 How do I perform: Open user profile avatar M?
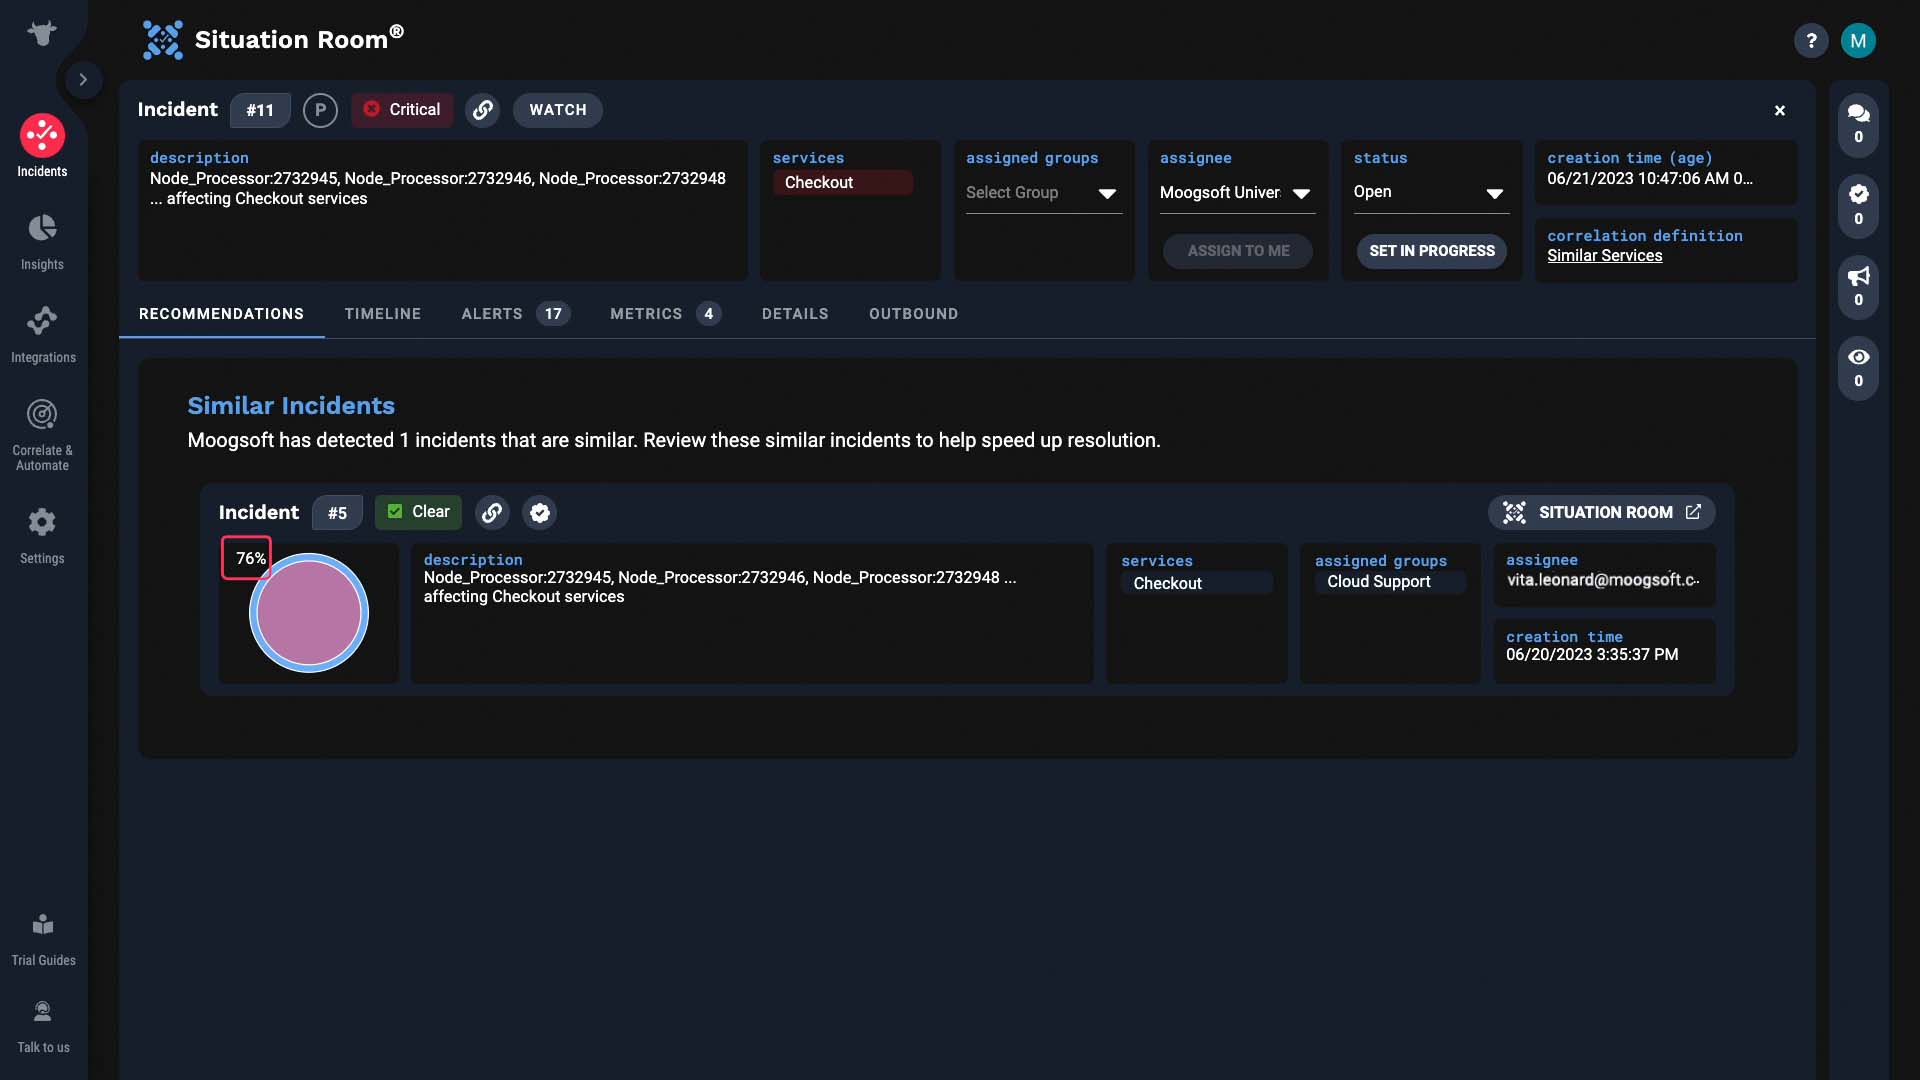pos(1858,41)
